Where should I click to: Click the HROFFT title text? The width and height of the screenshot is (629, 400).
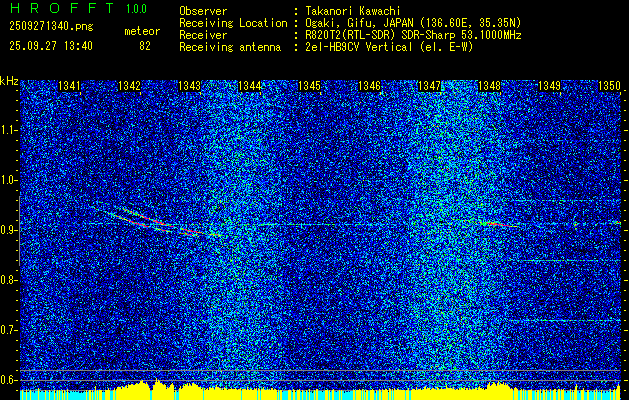click(62, 8)
